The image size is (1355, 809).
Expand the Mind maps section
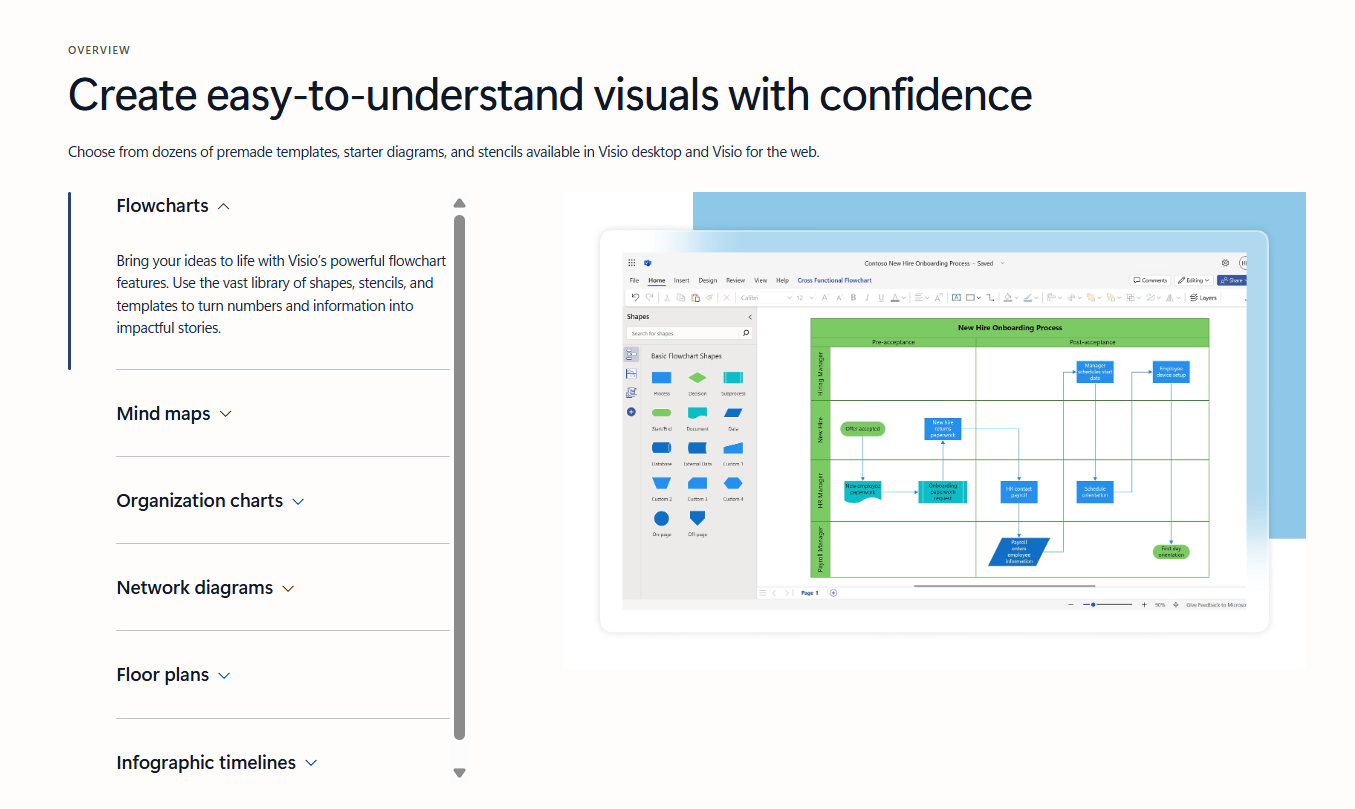click(x=175, y=414)
